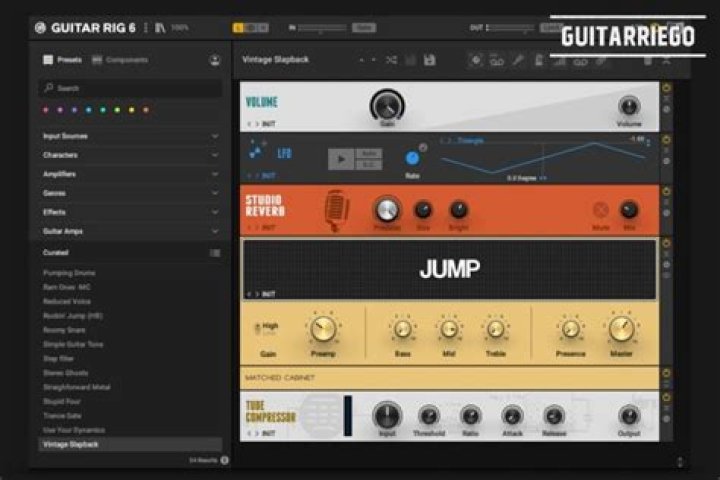Select the Simple Guitar Tone preset
Image resolution: width=720 pixels, height=480 pixels.
click(x=74, y=344)
